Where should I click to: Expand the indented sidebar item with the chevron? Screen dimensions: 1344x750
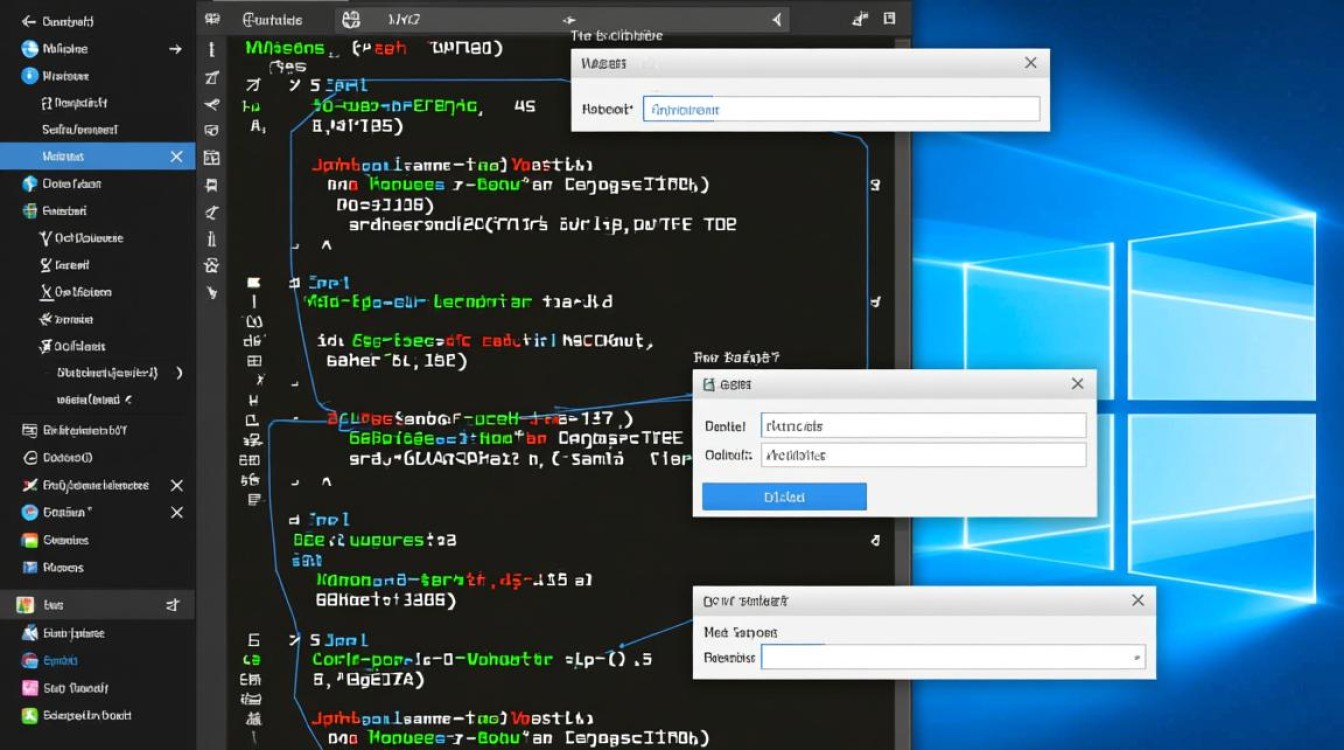[179, 373]
